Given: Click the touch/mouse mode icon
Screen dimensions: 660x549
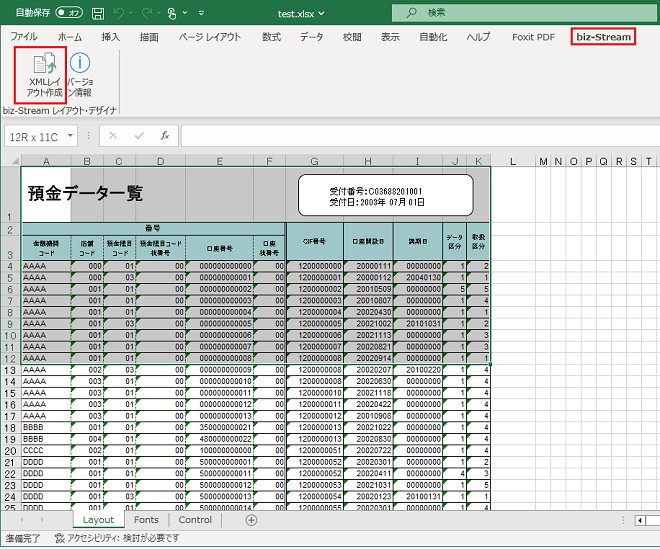Looking at the screenshot, I should (172, 13).
